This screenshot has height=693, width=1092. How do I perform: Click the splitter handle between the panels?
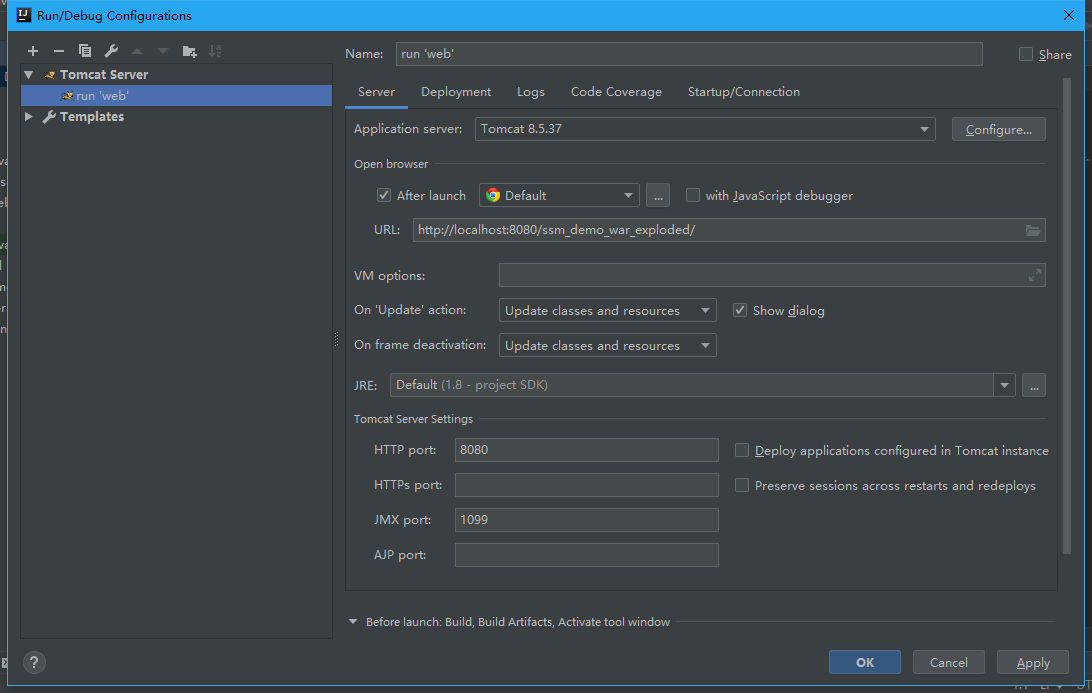[x=336, y=339]
